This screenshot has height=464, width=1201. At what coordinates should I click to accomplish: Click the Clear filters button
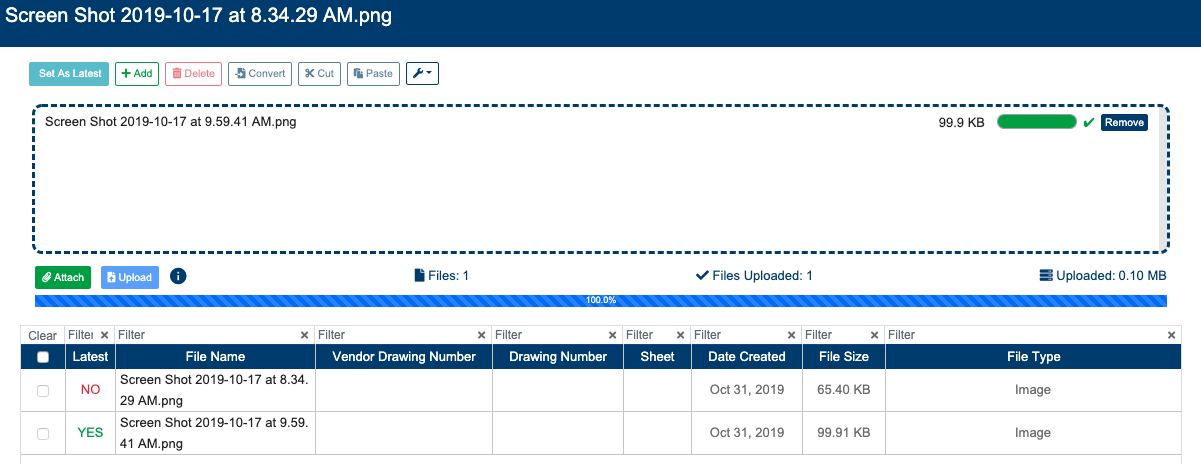tap(43, 336)
